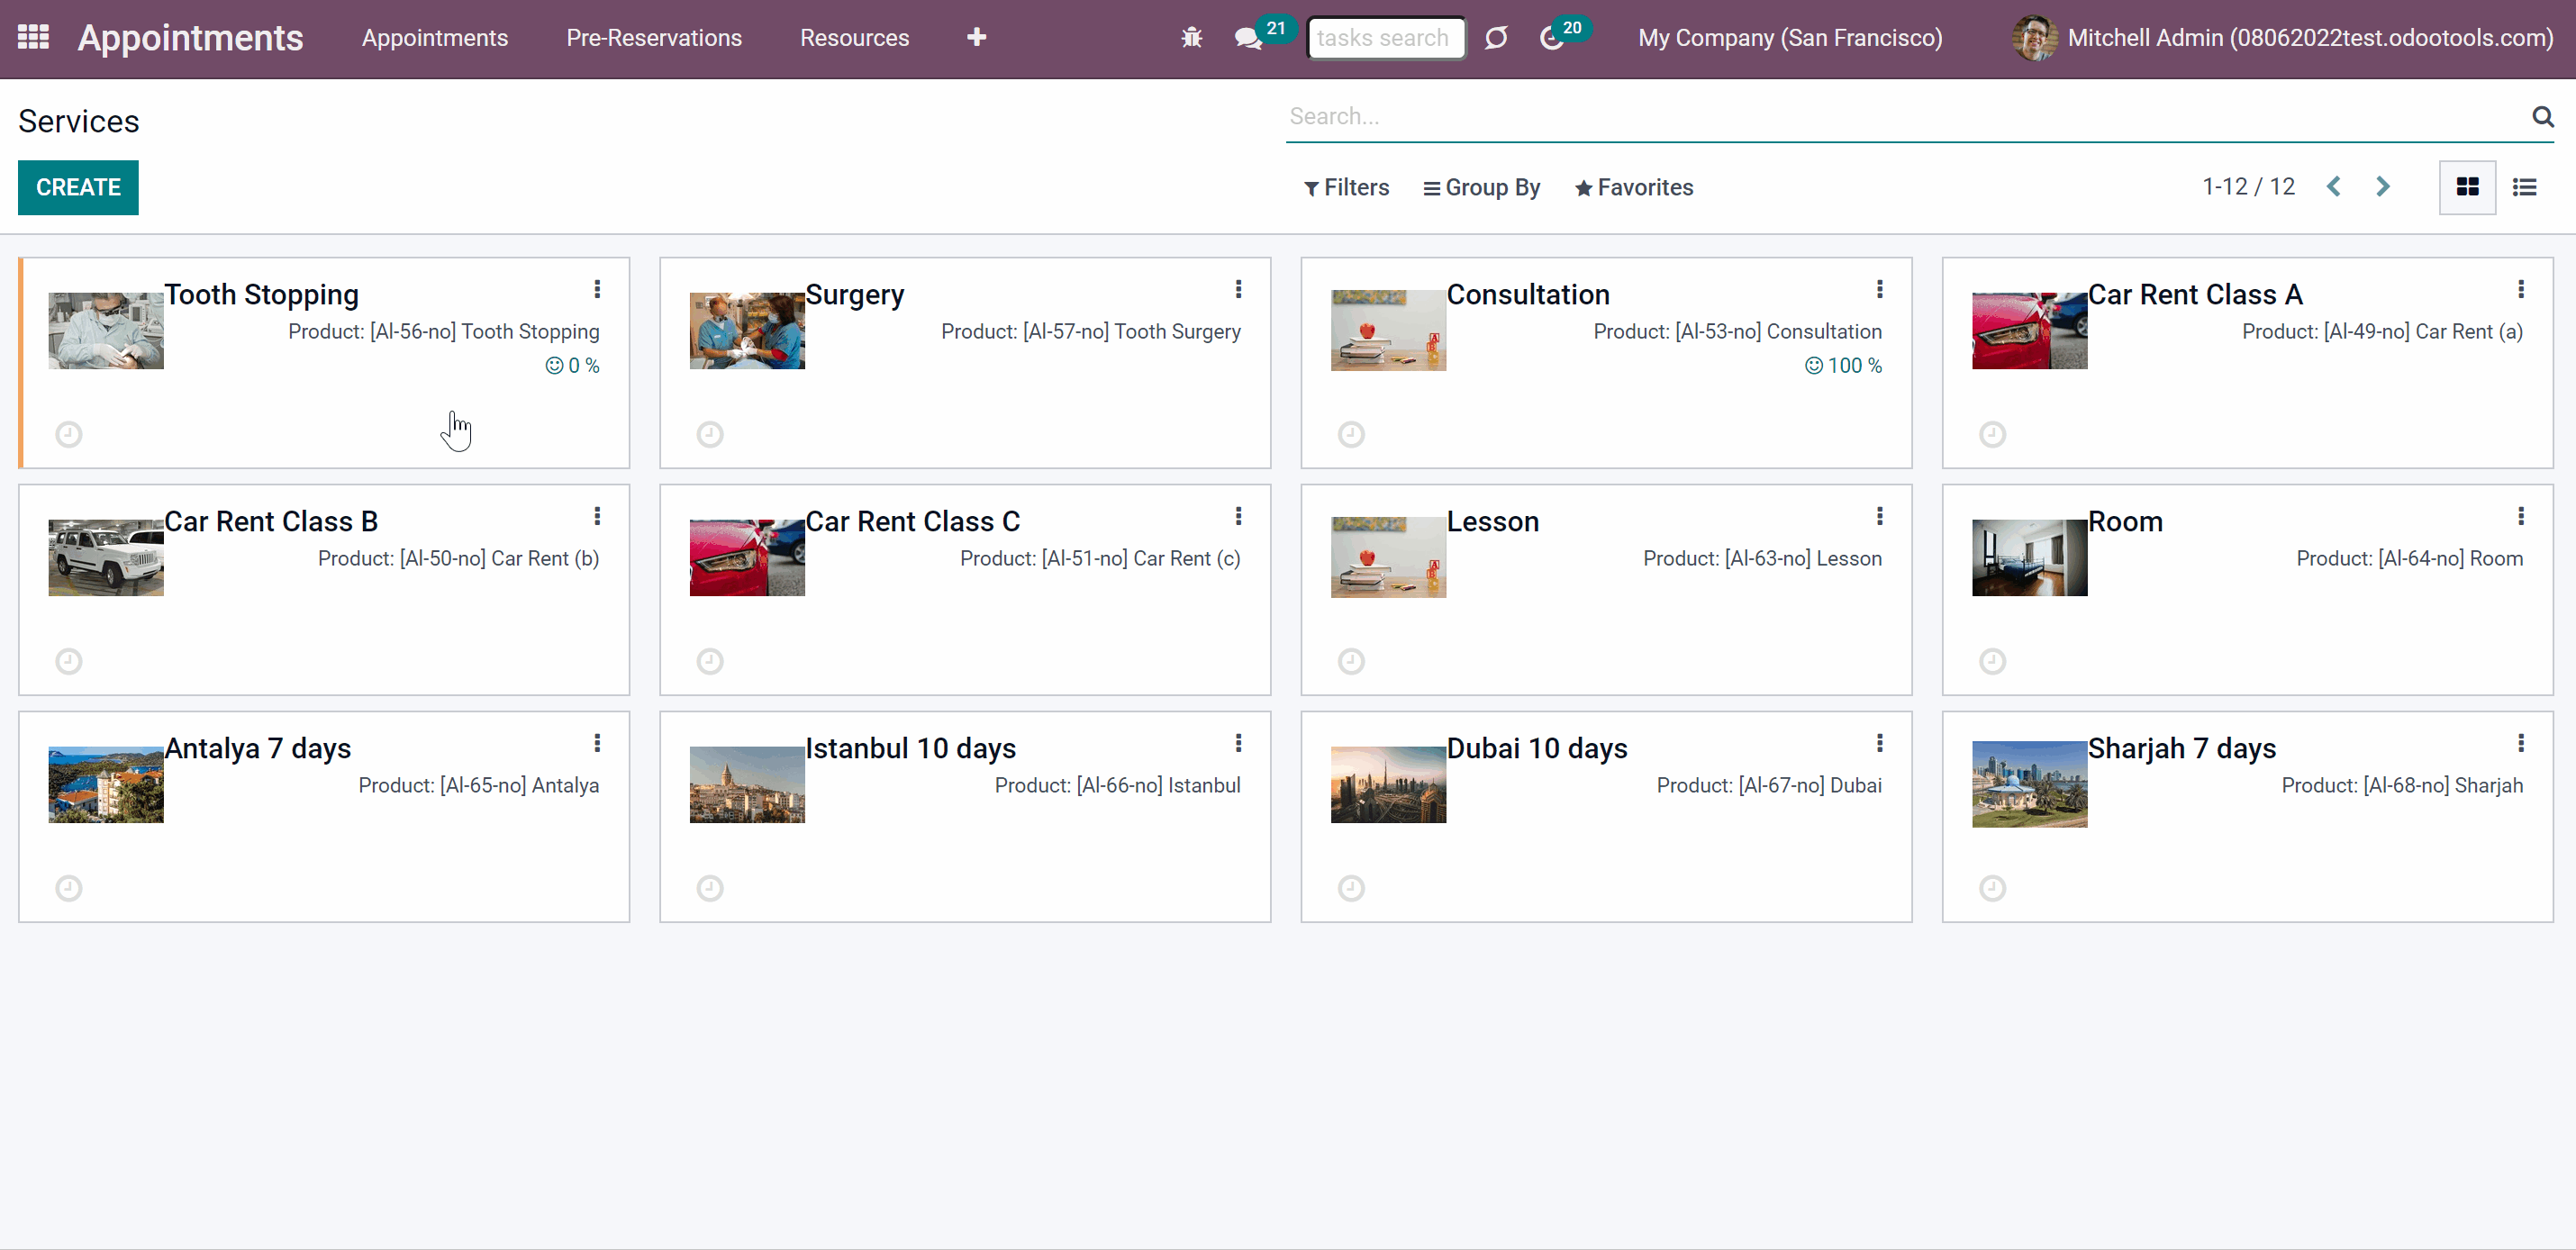The width and height of the screenshot is (2576, 1250).
Task: Open the Filters dropdown
Action: pyautogui.click(x=1346, y=187)
